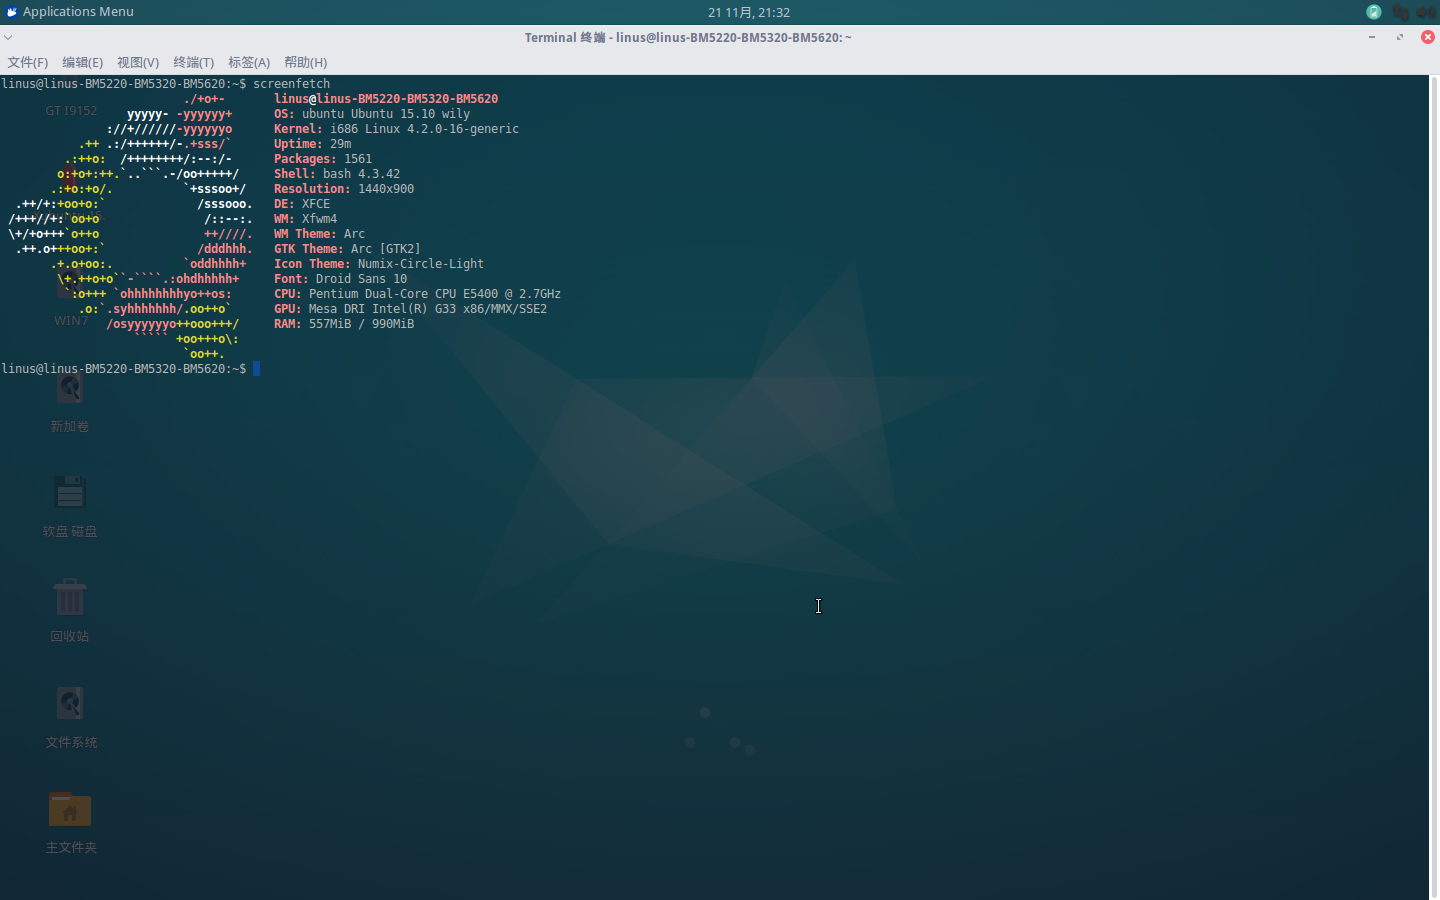Image resolution: width=1440 pixels, height=900 pixels.
Task: Click the terminal's vertical scrollbar
Action: click(1434, 487)
